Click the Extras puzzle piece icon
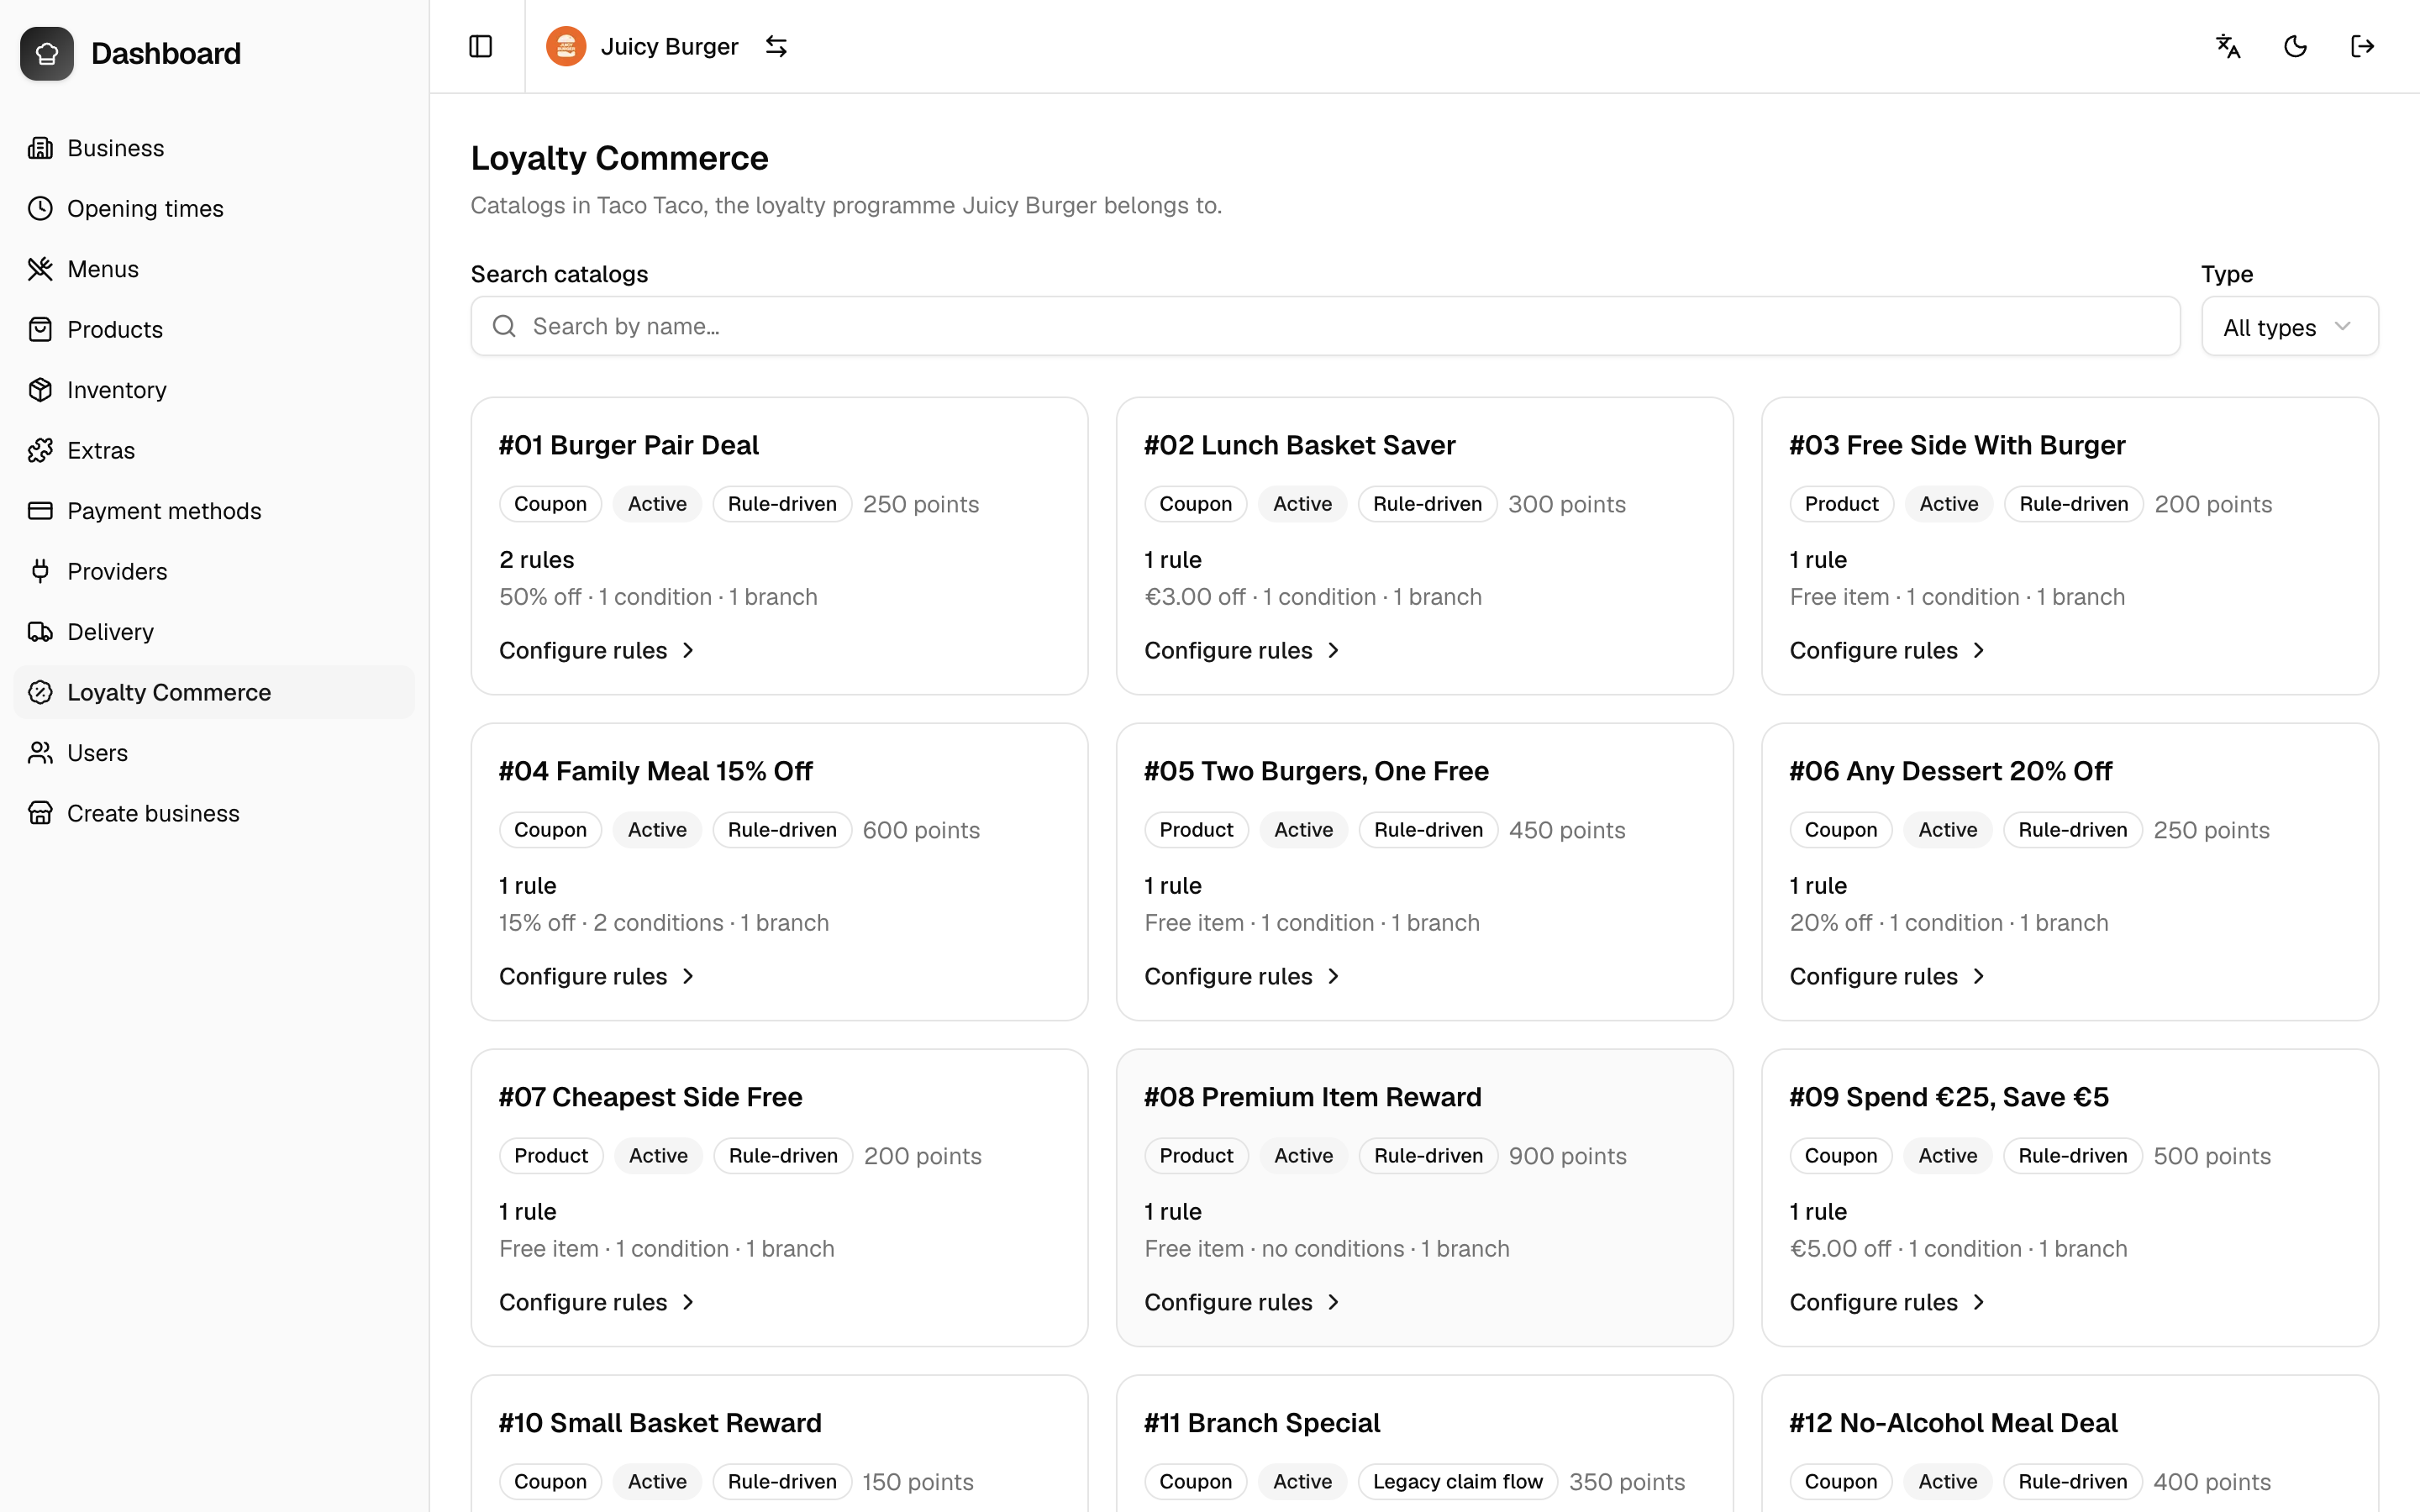The image size is (2420, 1512). (x=40, y=450)
